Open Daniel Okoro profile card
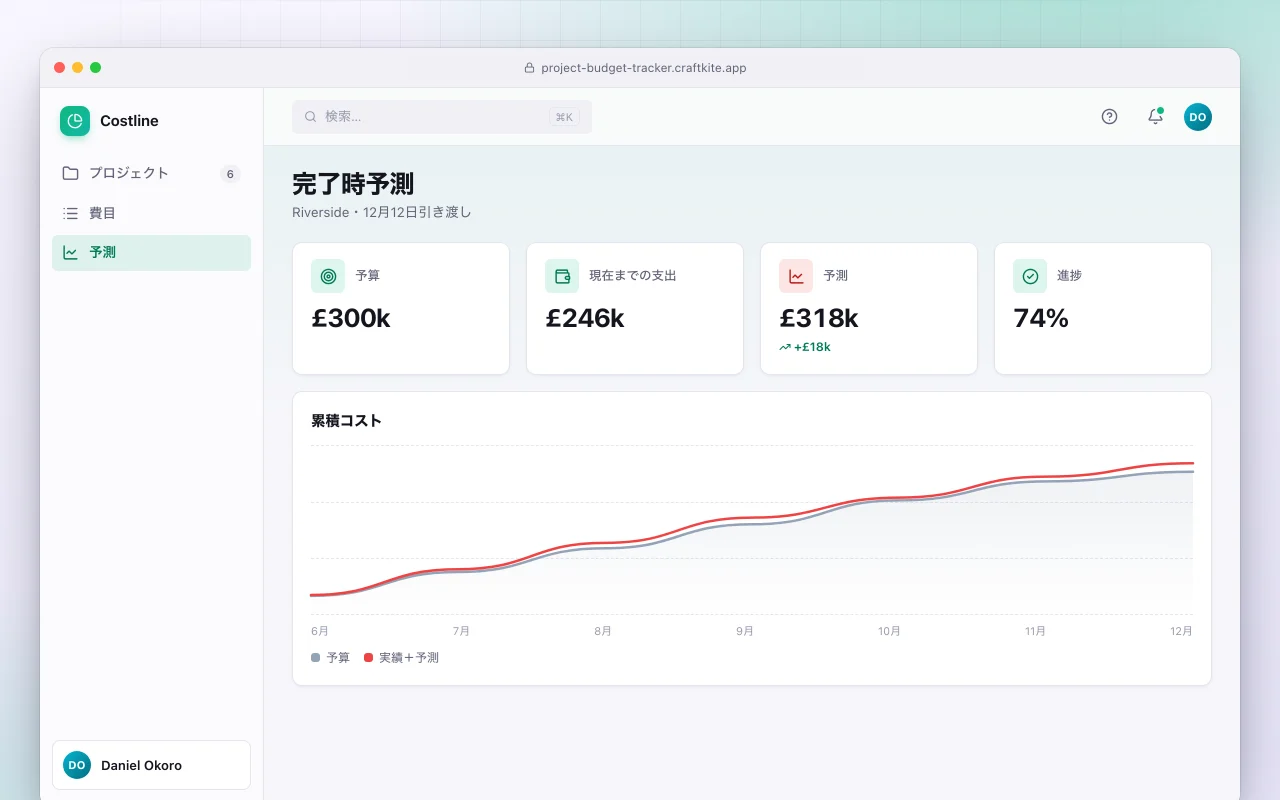1280x800 pixels. click(x=151, y=765)
